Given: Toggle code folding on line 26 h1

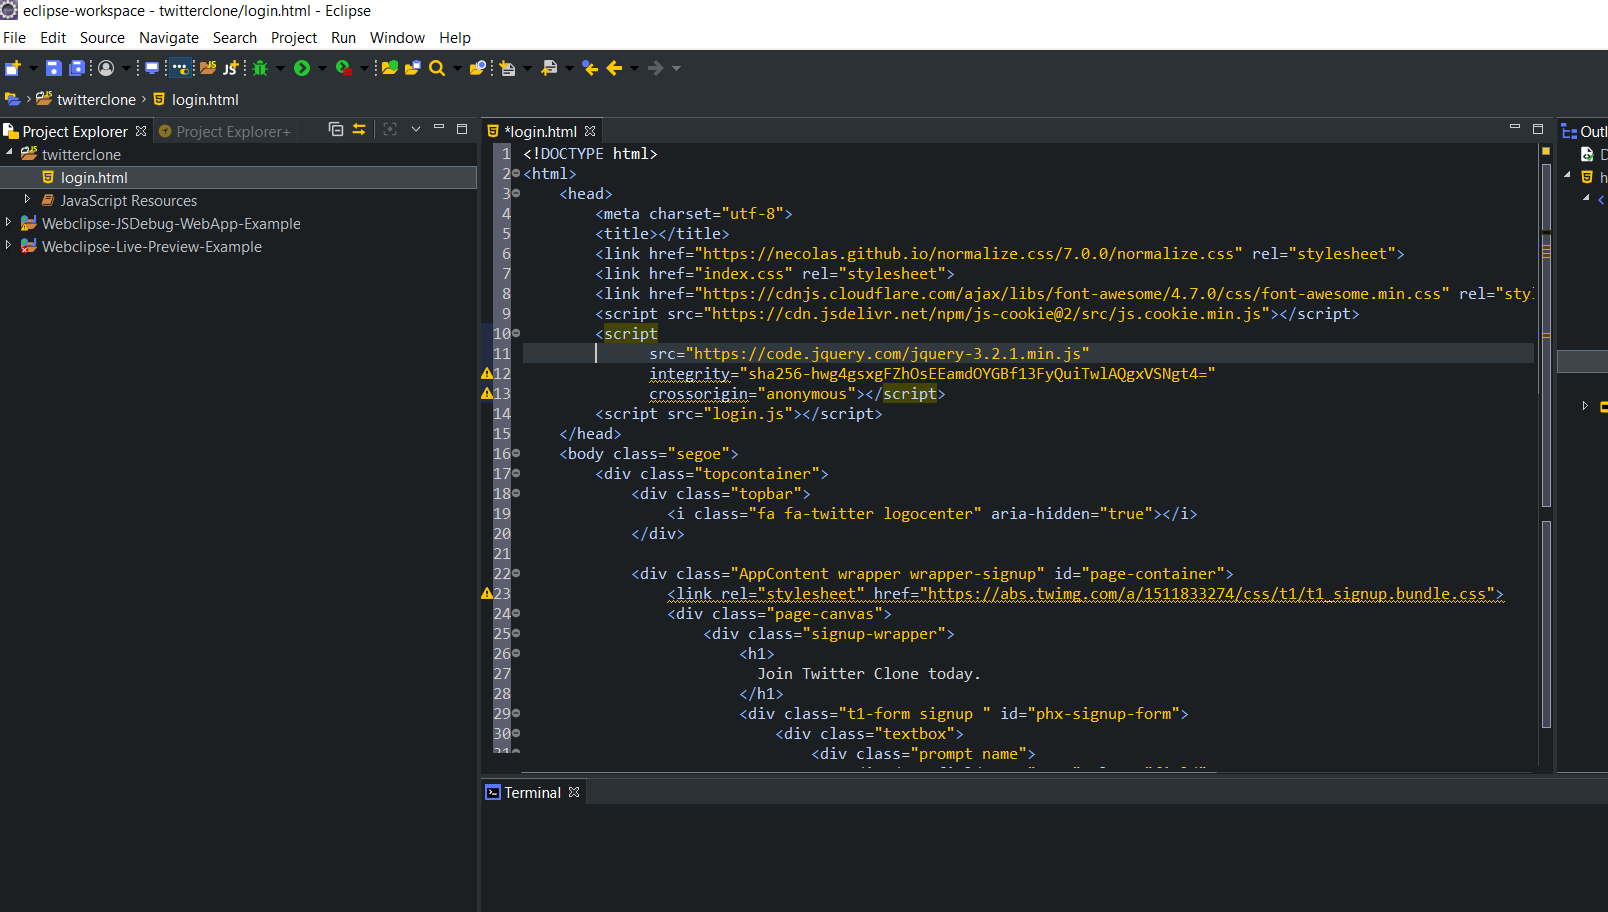Looking at the screenshot, I should 516,654.
